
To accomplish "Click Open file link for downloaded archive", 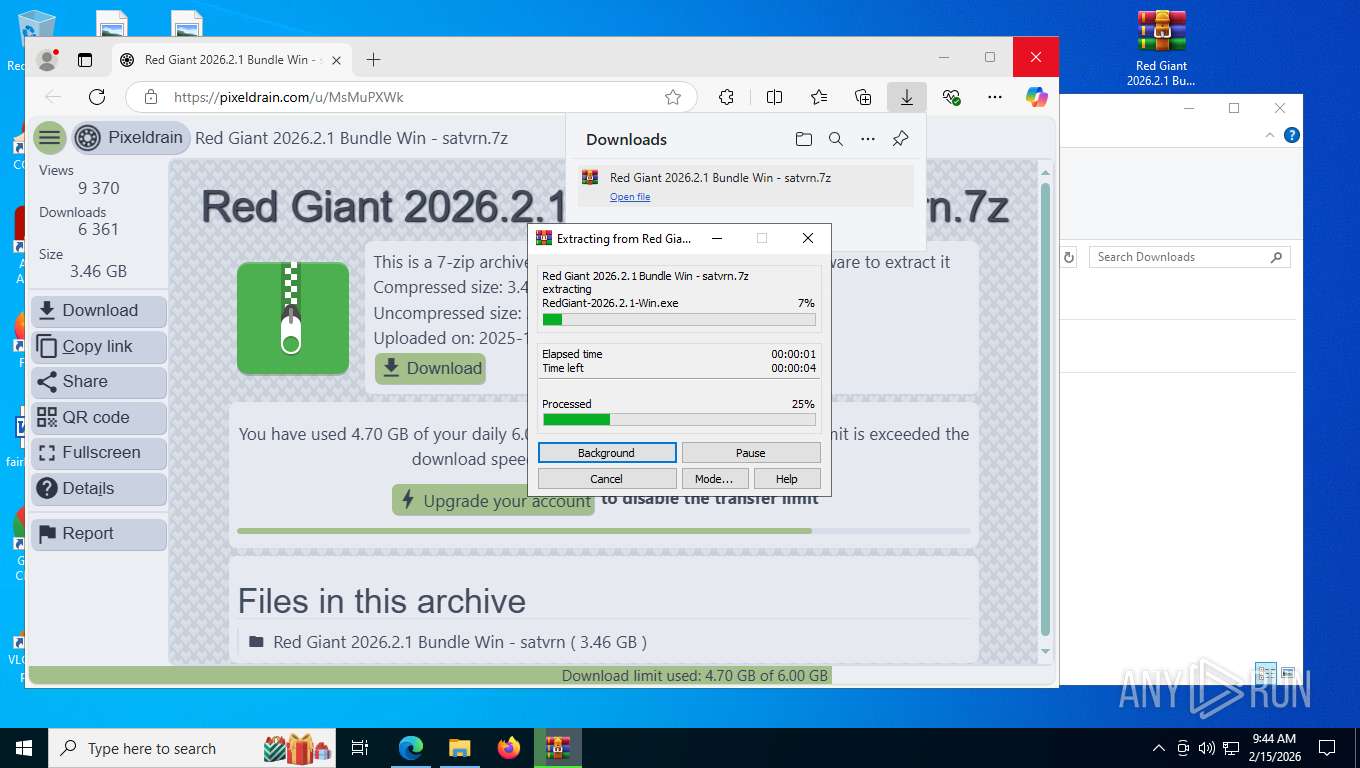I will coord(630,197).
